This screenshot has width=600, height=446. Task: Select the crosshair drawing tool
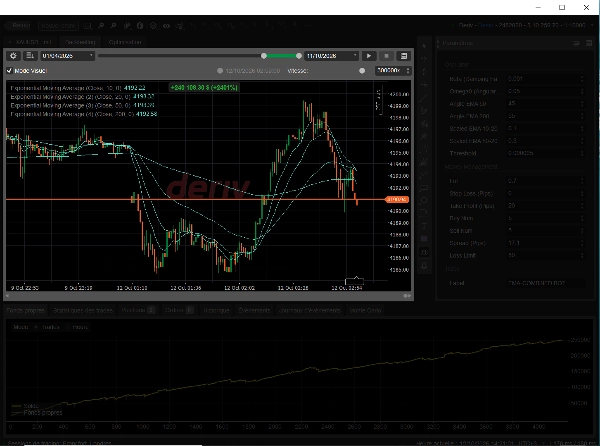click(424, 59)
